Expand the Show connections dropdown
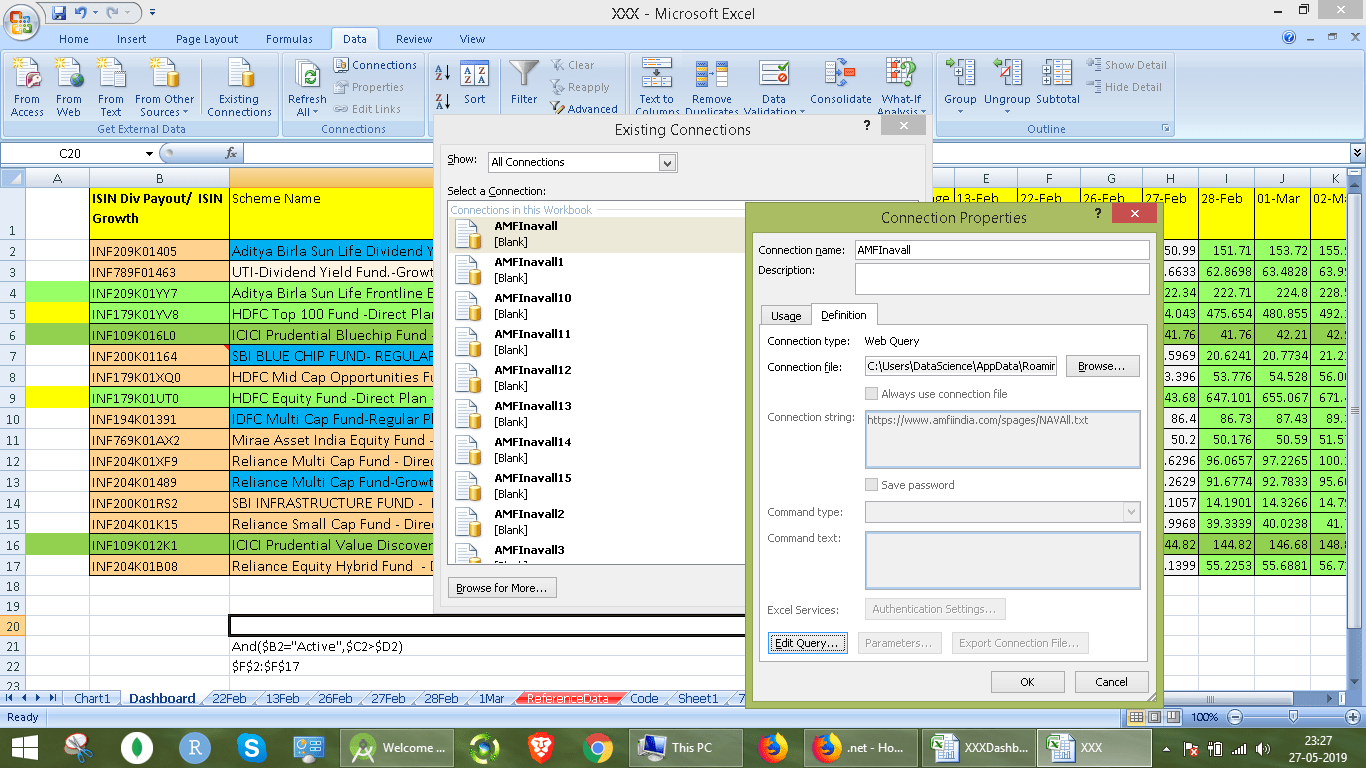 coord(668,162)
